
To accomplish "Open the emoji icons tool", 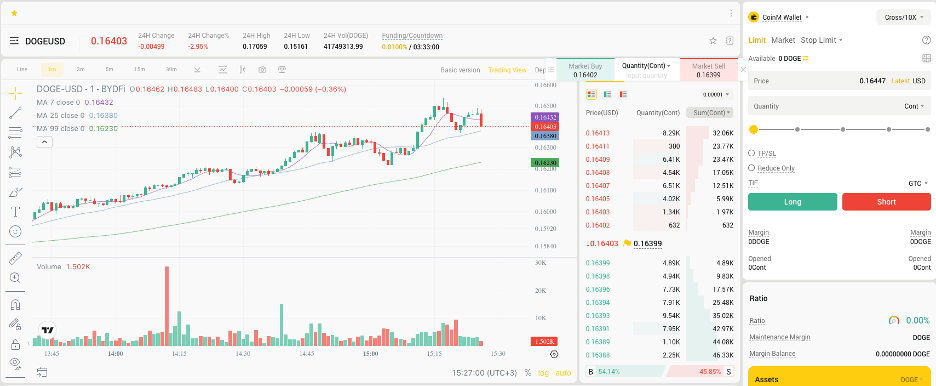I will 16,231.
